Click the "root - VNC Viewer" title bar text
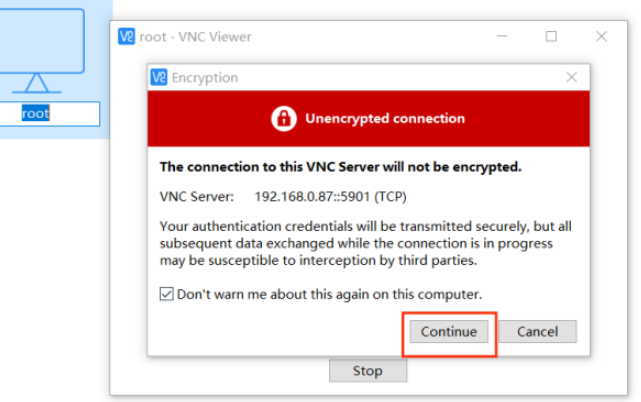The height and width of the screenshot is (402, 641). pos(197,37)
